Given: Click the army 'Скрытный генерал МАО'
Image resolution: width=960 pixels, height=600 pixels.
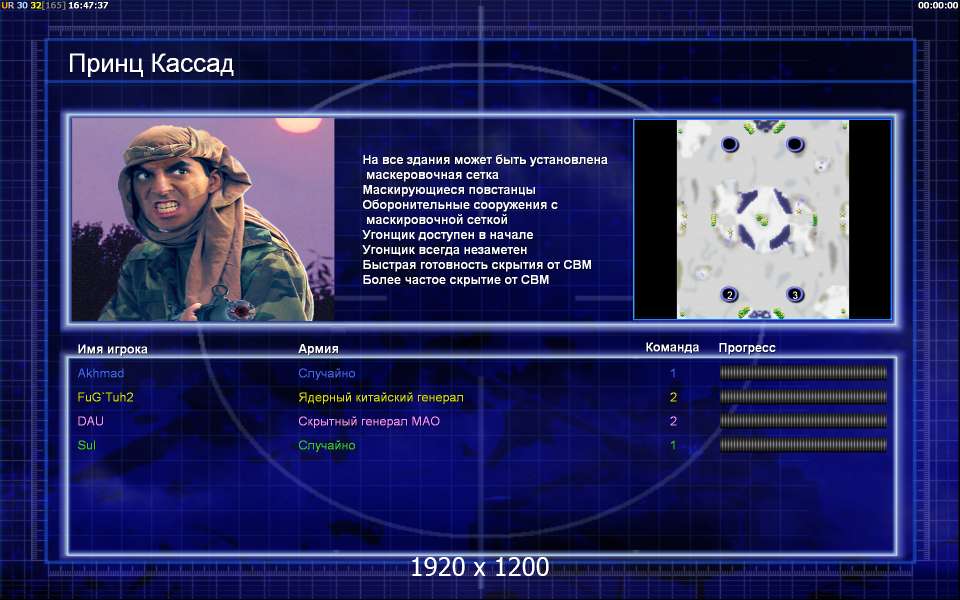Looking at the screenshot, I should [369, 421].
